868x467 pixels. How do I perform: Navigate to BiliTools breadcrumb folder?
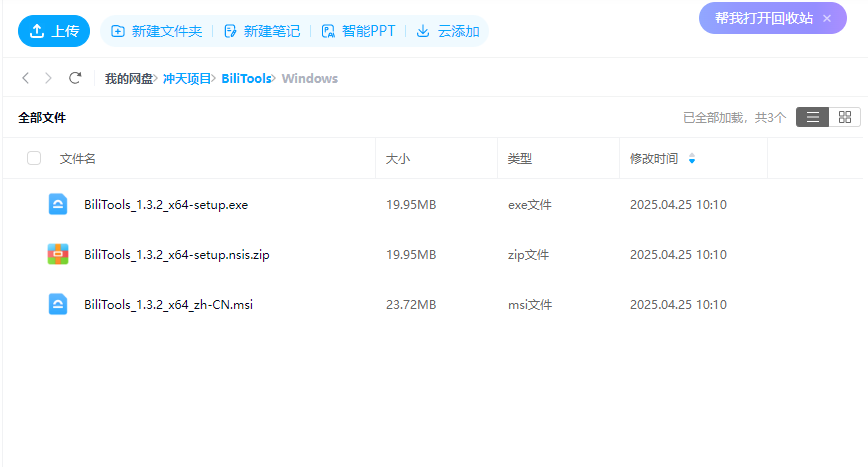246,79
